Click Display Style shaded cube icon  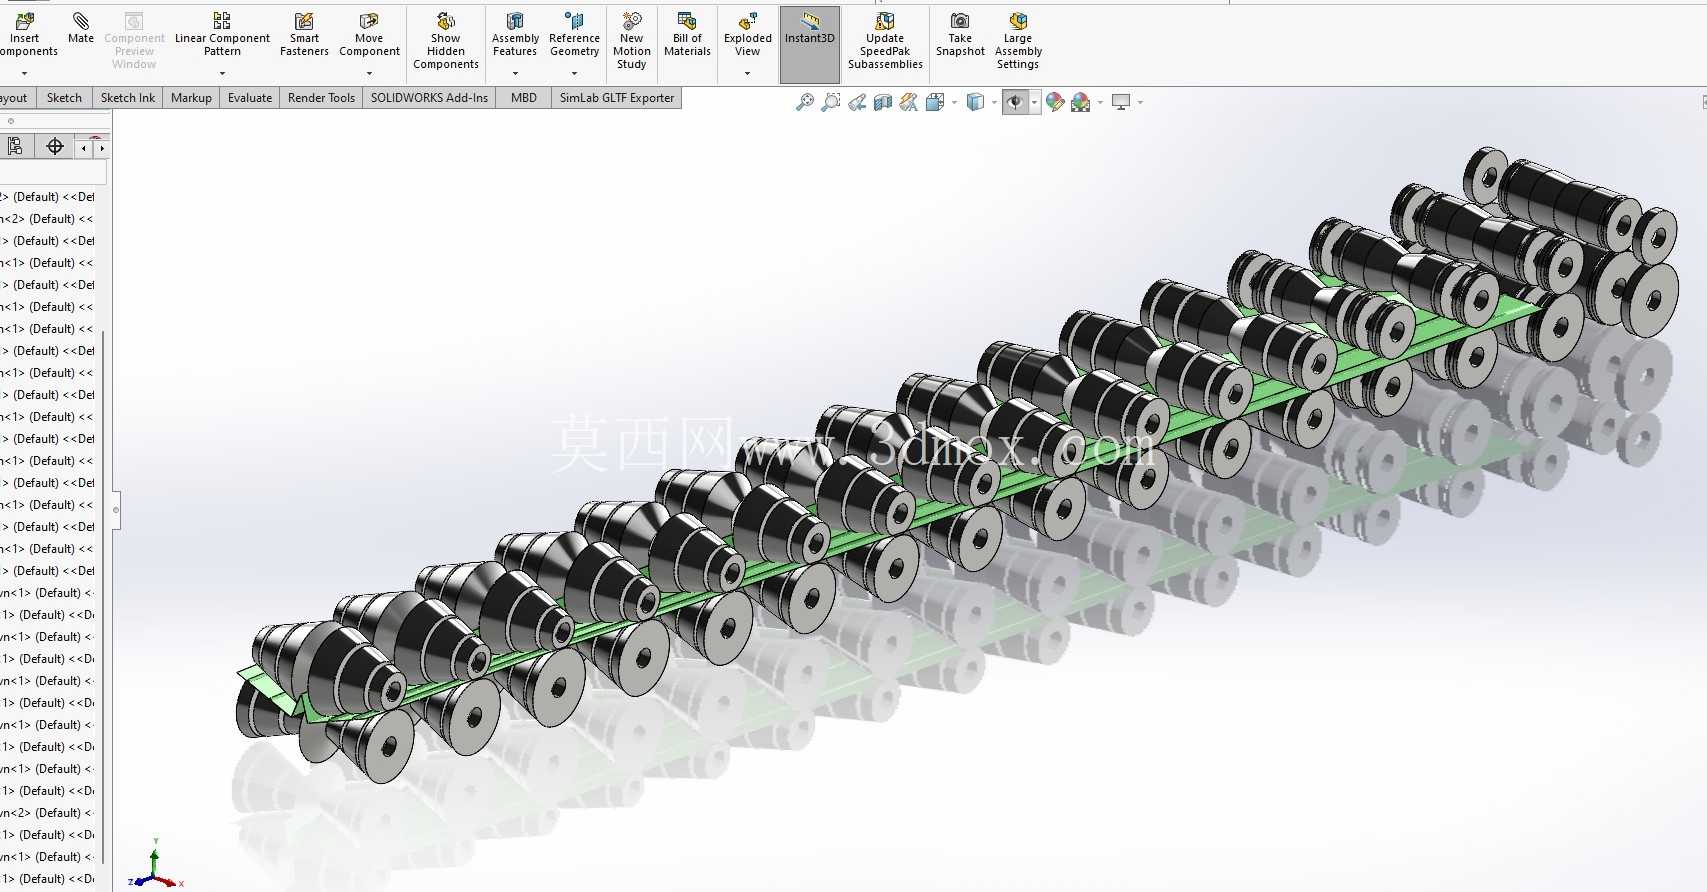tap(975, 102)
